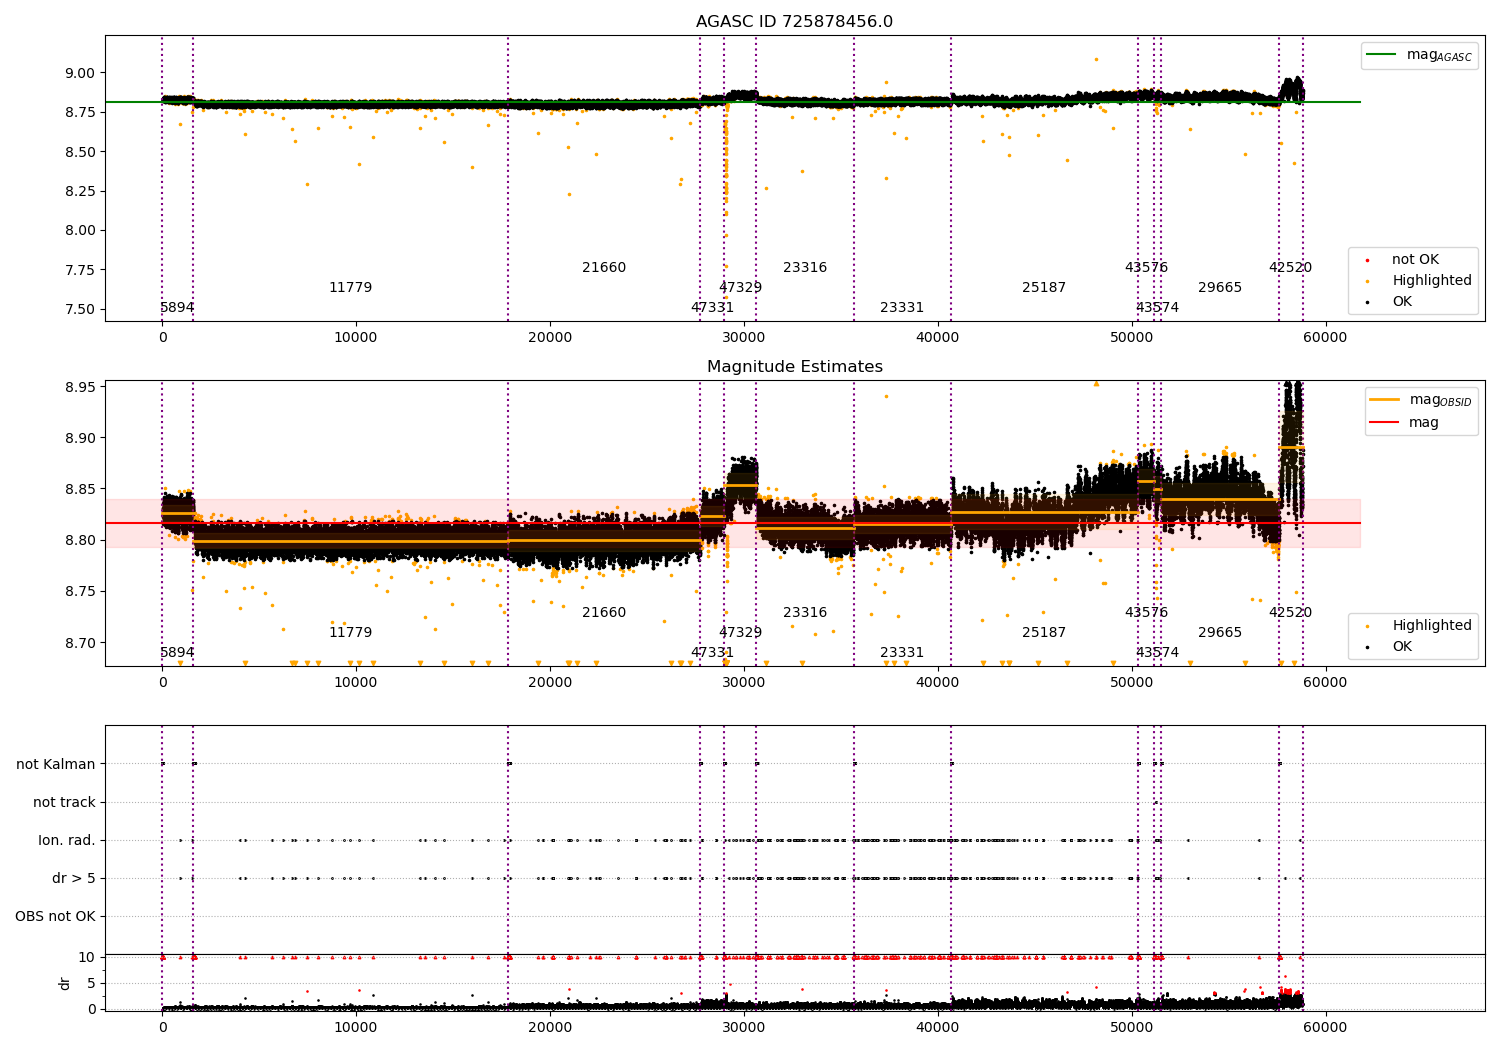Click the 30000 x-axis tick of top plot
Viewport: 1500px width, 1050px height.
click(744, 338)
